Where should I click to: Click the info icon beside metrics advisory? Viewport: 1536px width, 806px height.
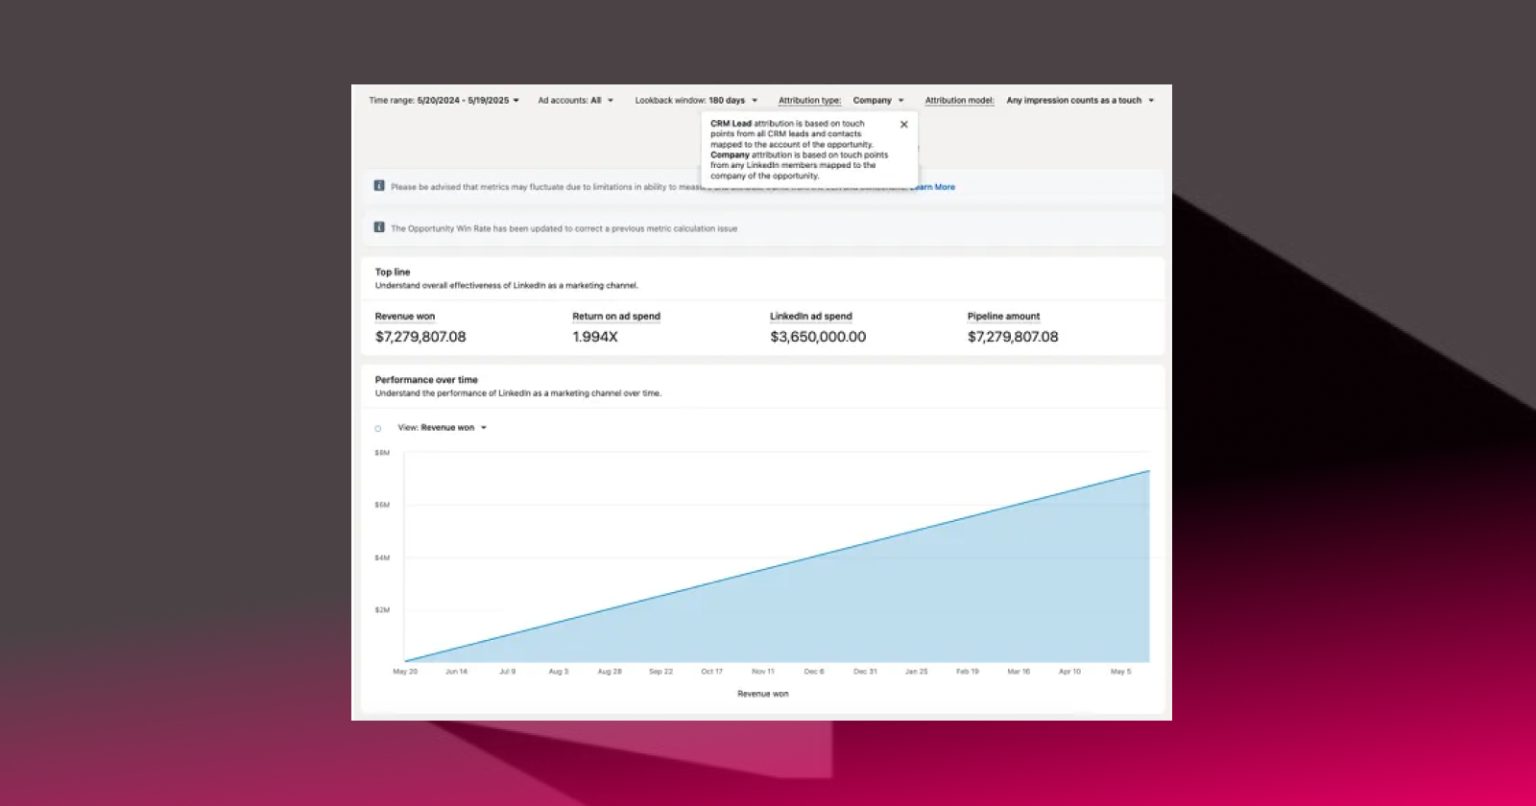coord(379,186)
